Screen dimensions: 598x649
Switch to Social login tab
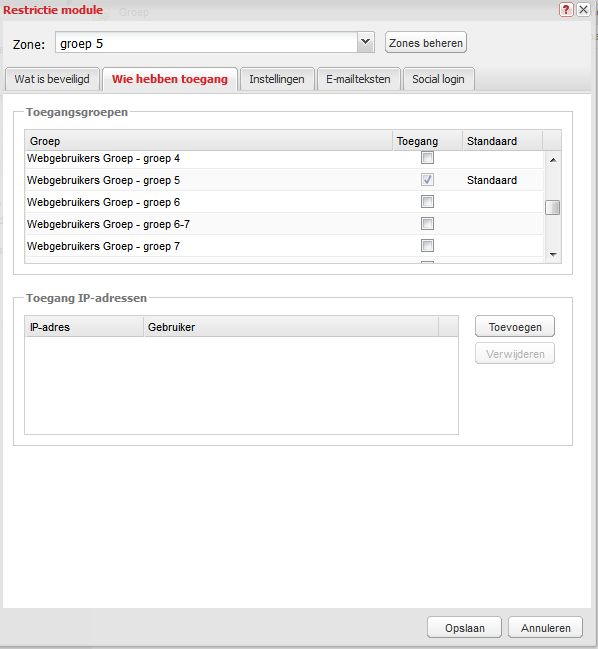[x=438, y=79]
